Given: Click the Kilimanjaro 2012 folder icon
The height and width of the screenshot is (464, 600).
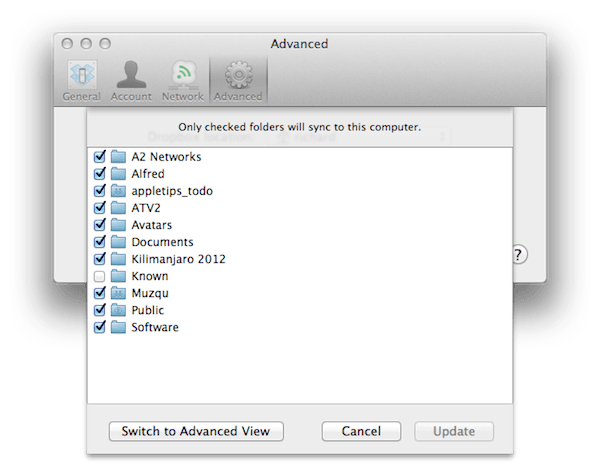Looking at the screenshot, I should click(x=118, y=259).
